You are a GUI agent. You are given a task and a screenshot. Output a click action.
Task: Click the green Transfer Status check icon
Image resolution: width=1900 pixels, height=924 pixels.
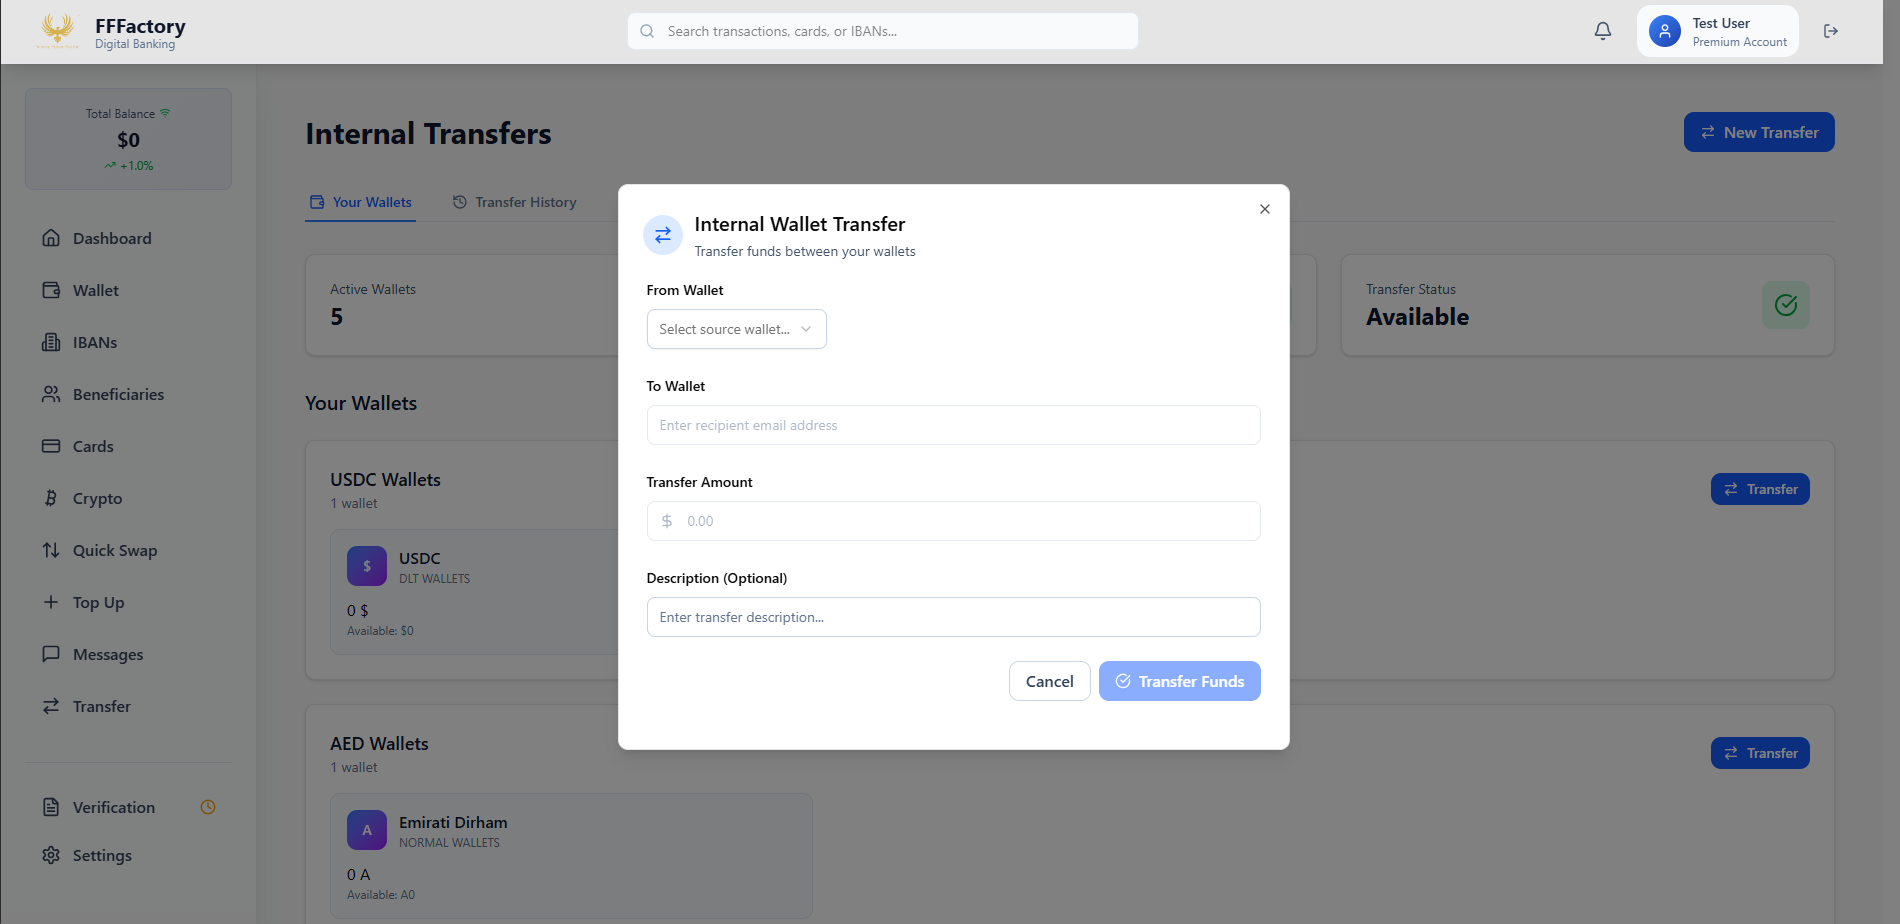pos(1785,305)
